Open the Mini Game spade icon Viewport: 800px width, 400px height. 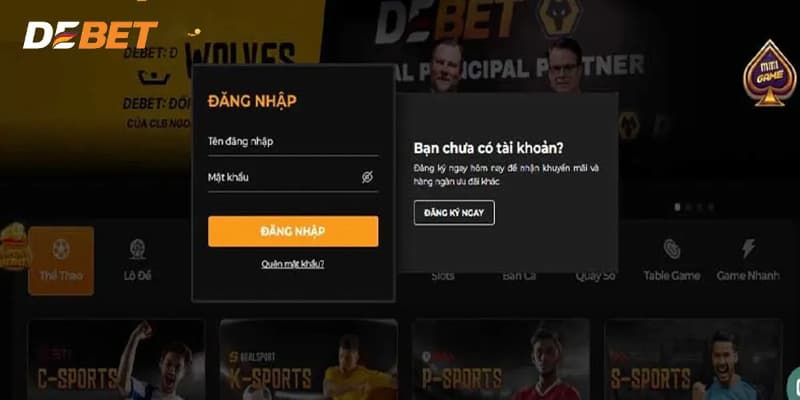click(x=769, y=73)
